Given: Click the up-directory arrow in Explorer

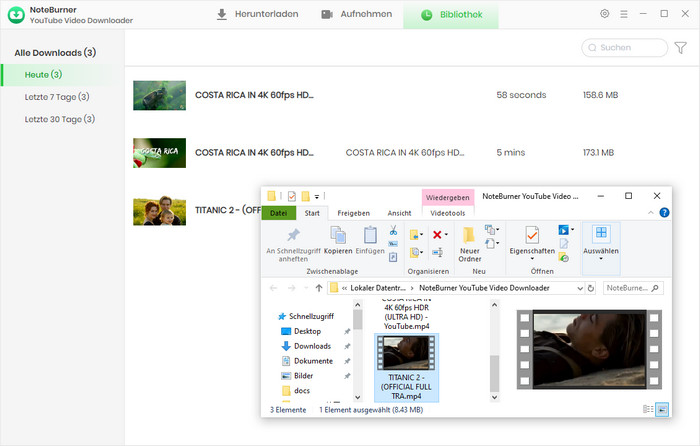Looking at the screenshot, I should 319,288.
